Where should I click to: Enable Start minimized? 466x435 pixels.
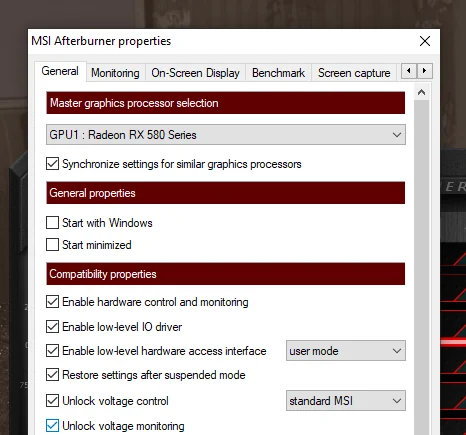[52, 245]
